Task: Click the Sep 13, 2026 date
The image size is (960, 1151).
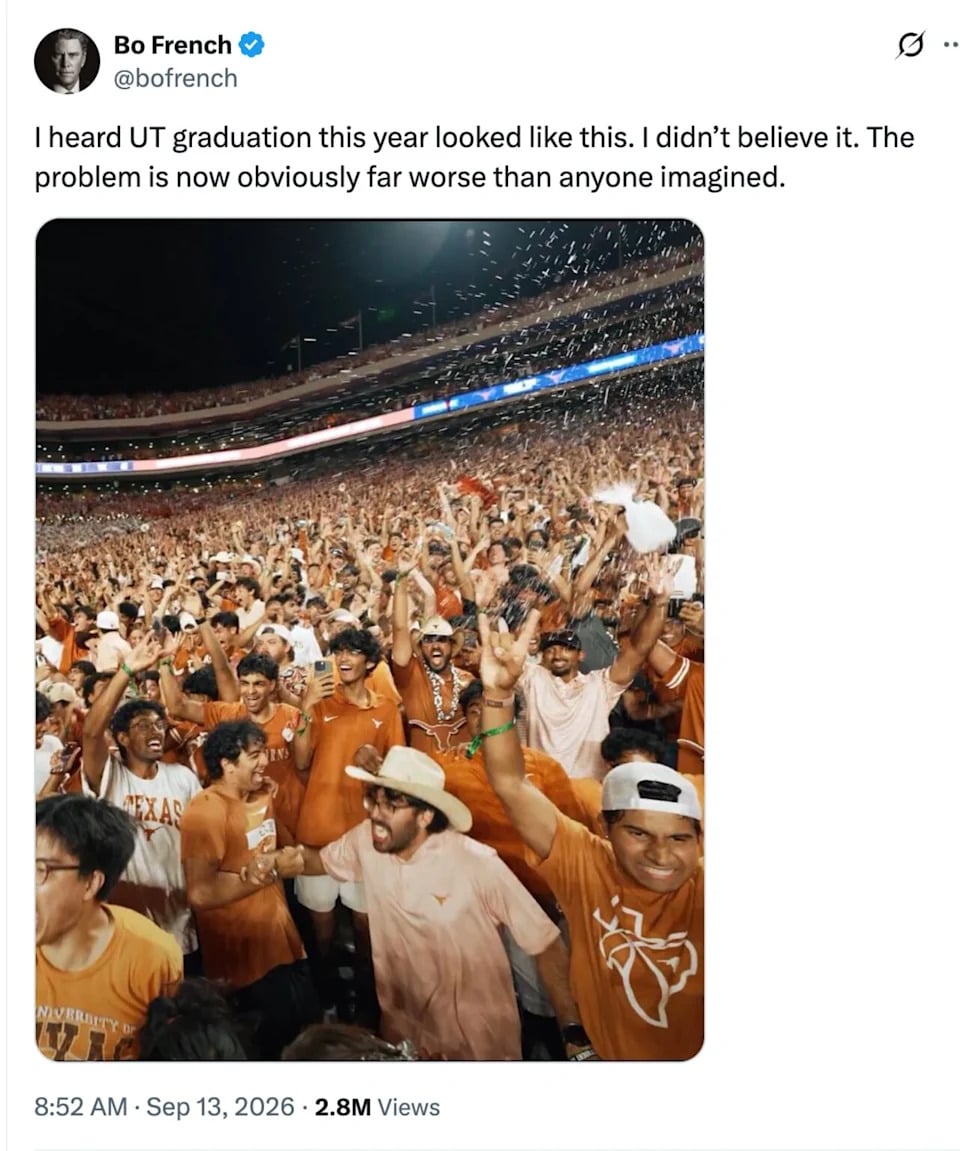Action: 220,1106
